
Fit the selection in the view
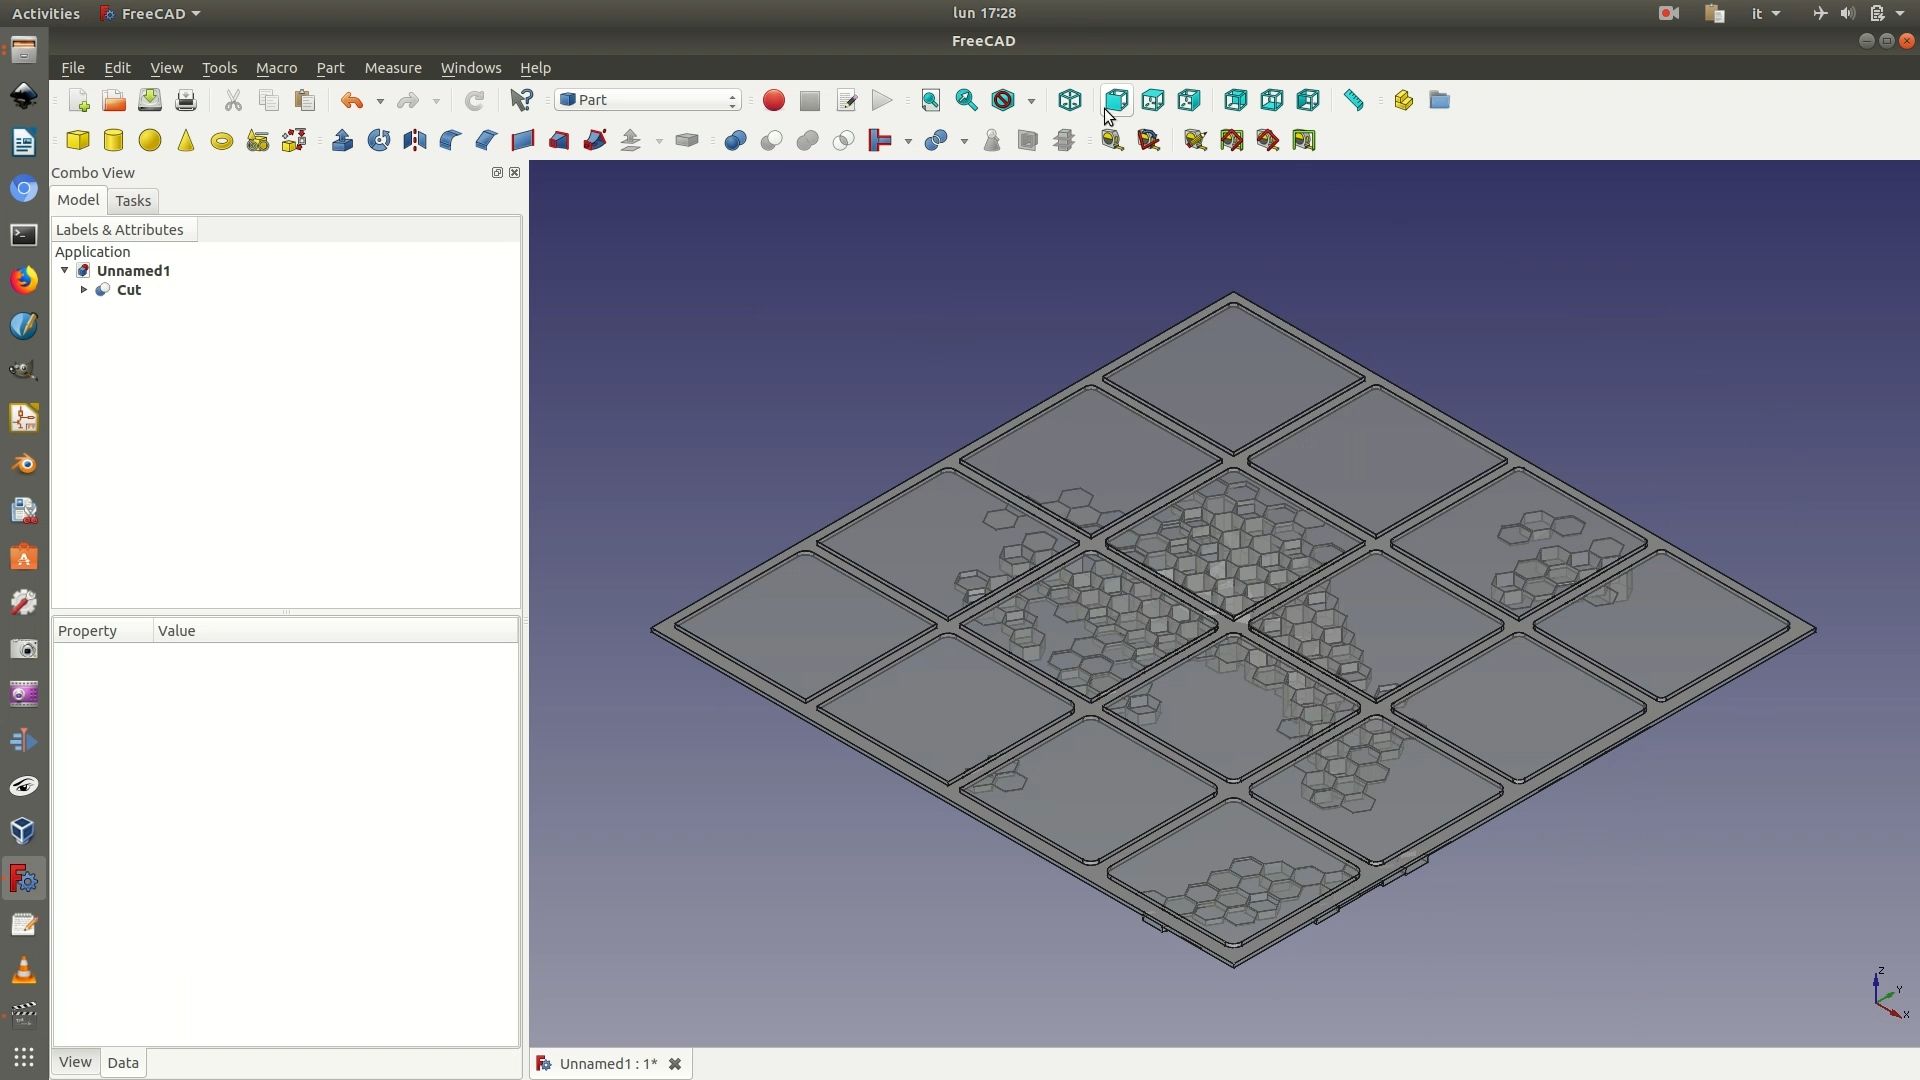(x=967, y=100)
